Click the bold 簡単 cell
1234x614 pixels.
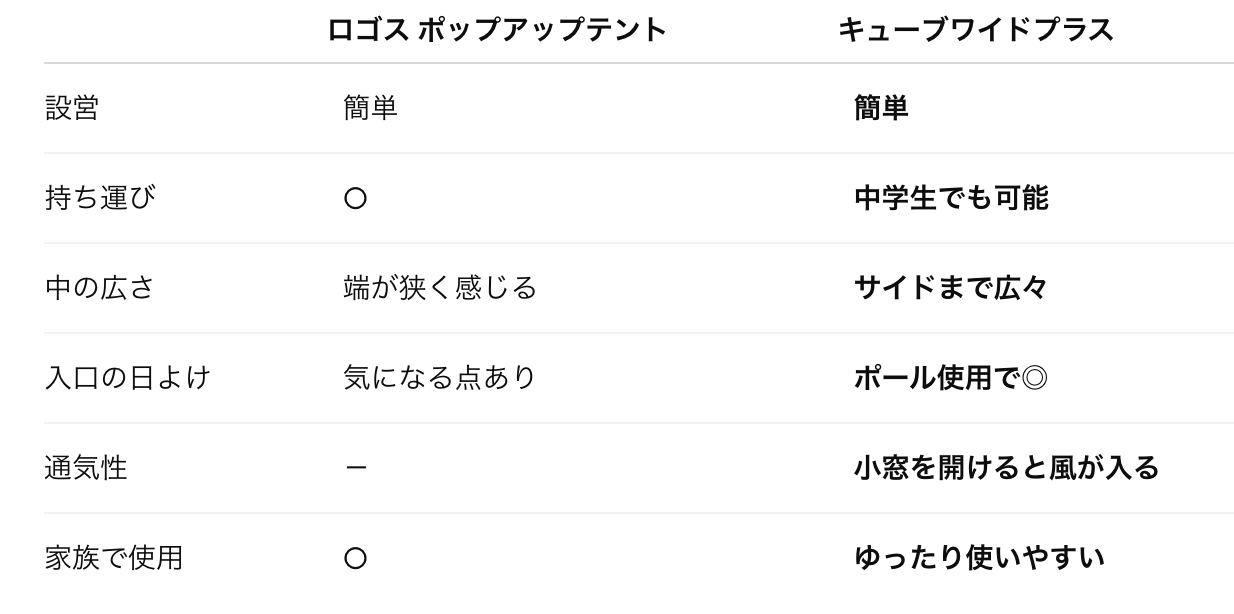881,108
